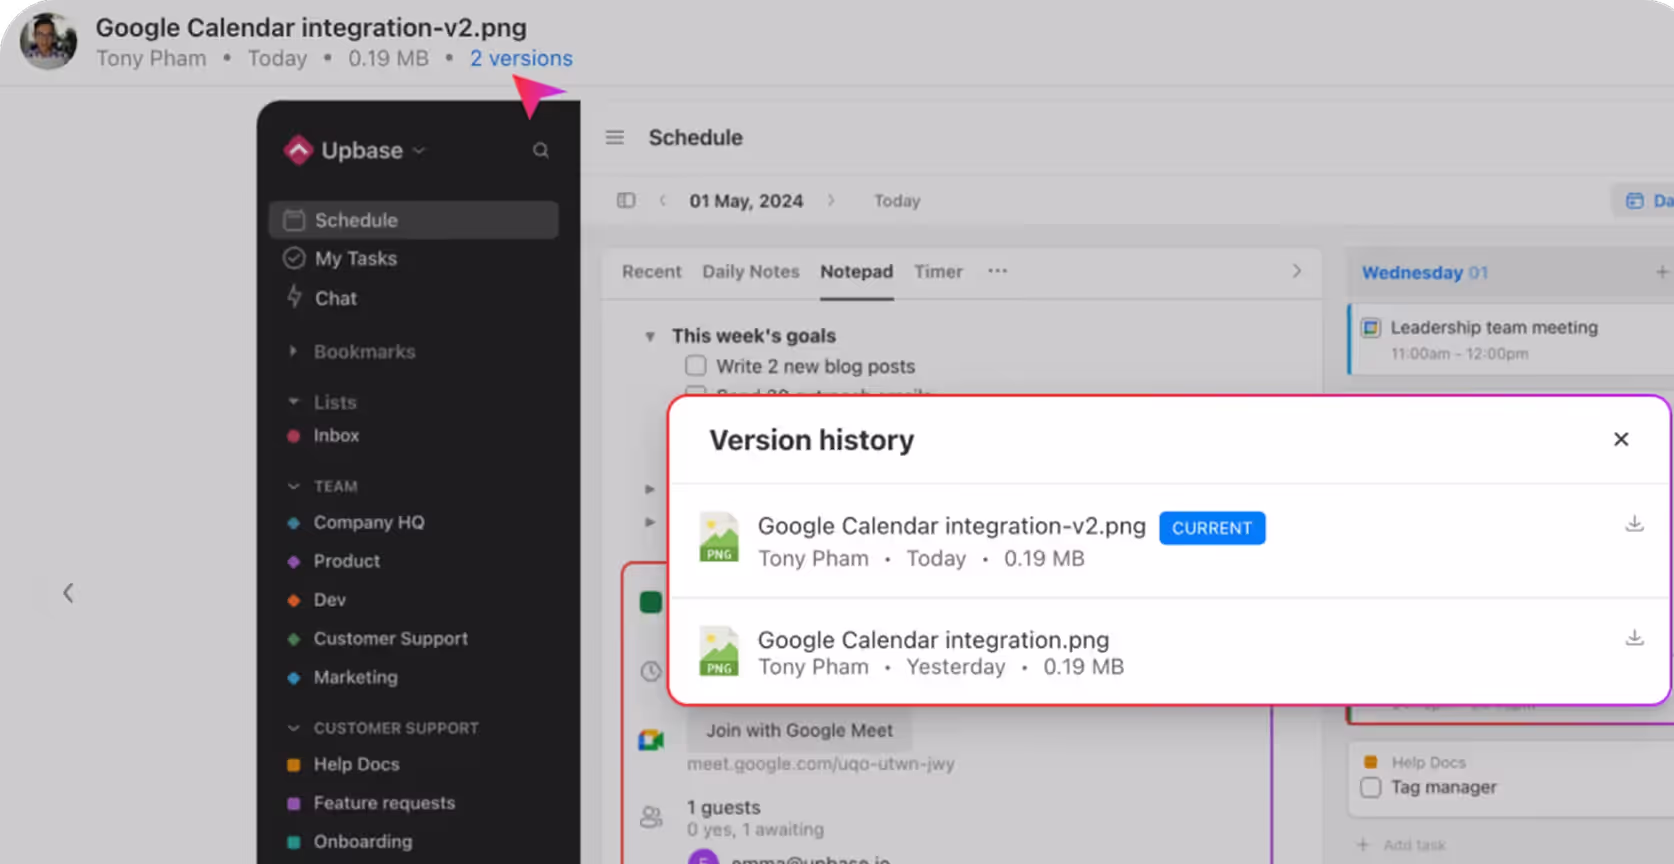This screenshot has height=864, width=1674.
Task: Collapse the TEAM list group
Action: coord(293,487)
